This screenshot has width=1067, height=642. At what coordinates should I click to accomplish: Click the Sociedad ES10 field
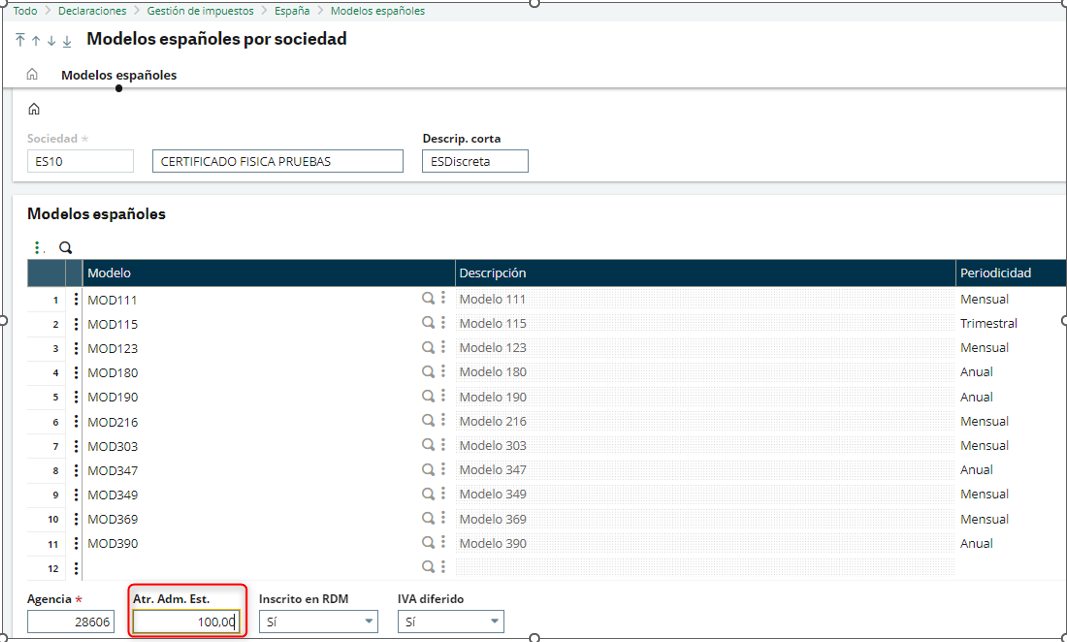(80, 161)
